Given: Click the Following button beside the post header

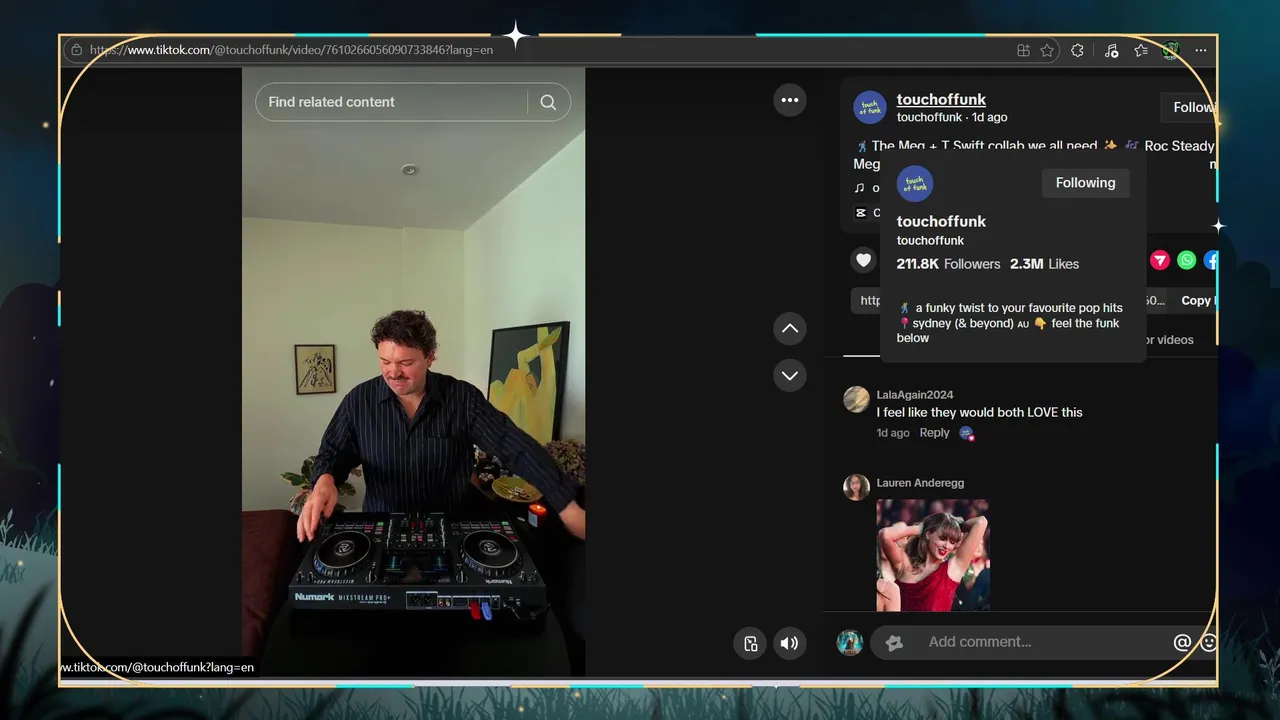Looking at the screenshot, I should coord(1190,107).
